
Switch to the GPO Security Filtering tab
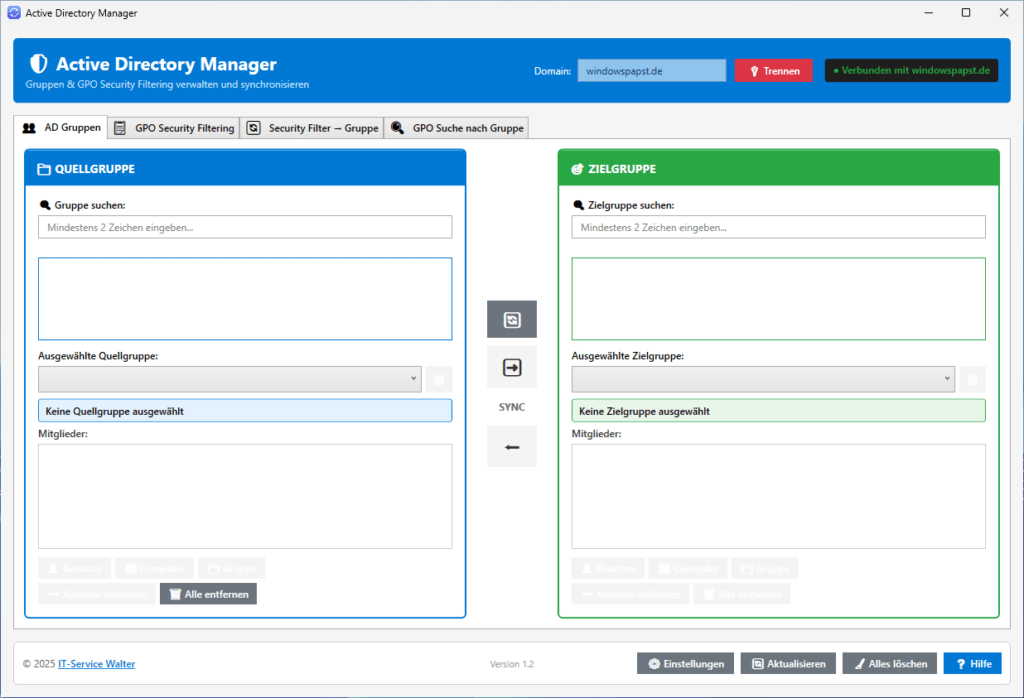pyautogui.click(x=174, y=128)
